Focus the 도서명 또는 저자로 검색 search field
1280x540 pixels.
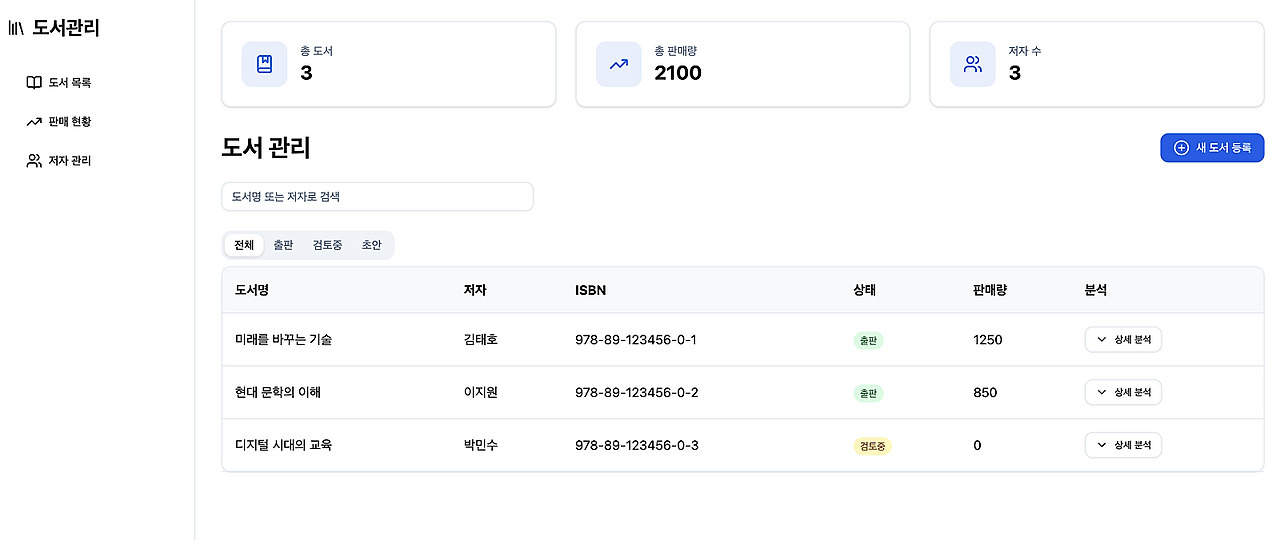coord(377,197)
